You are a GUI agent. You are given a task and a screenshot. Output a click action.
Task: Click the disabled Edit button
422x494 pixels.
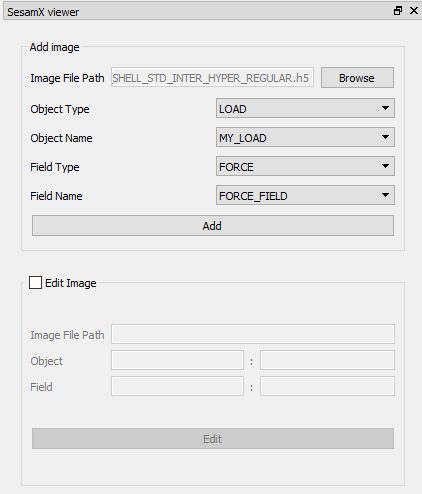pyautogui.click(x=213, y=439)
